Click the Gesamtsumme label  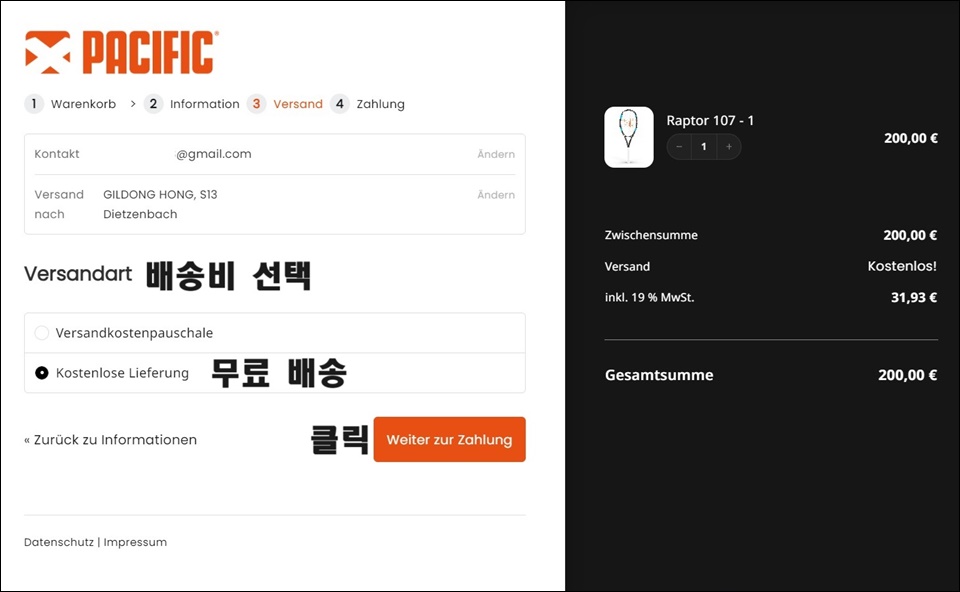[x=659, y=375]
